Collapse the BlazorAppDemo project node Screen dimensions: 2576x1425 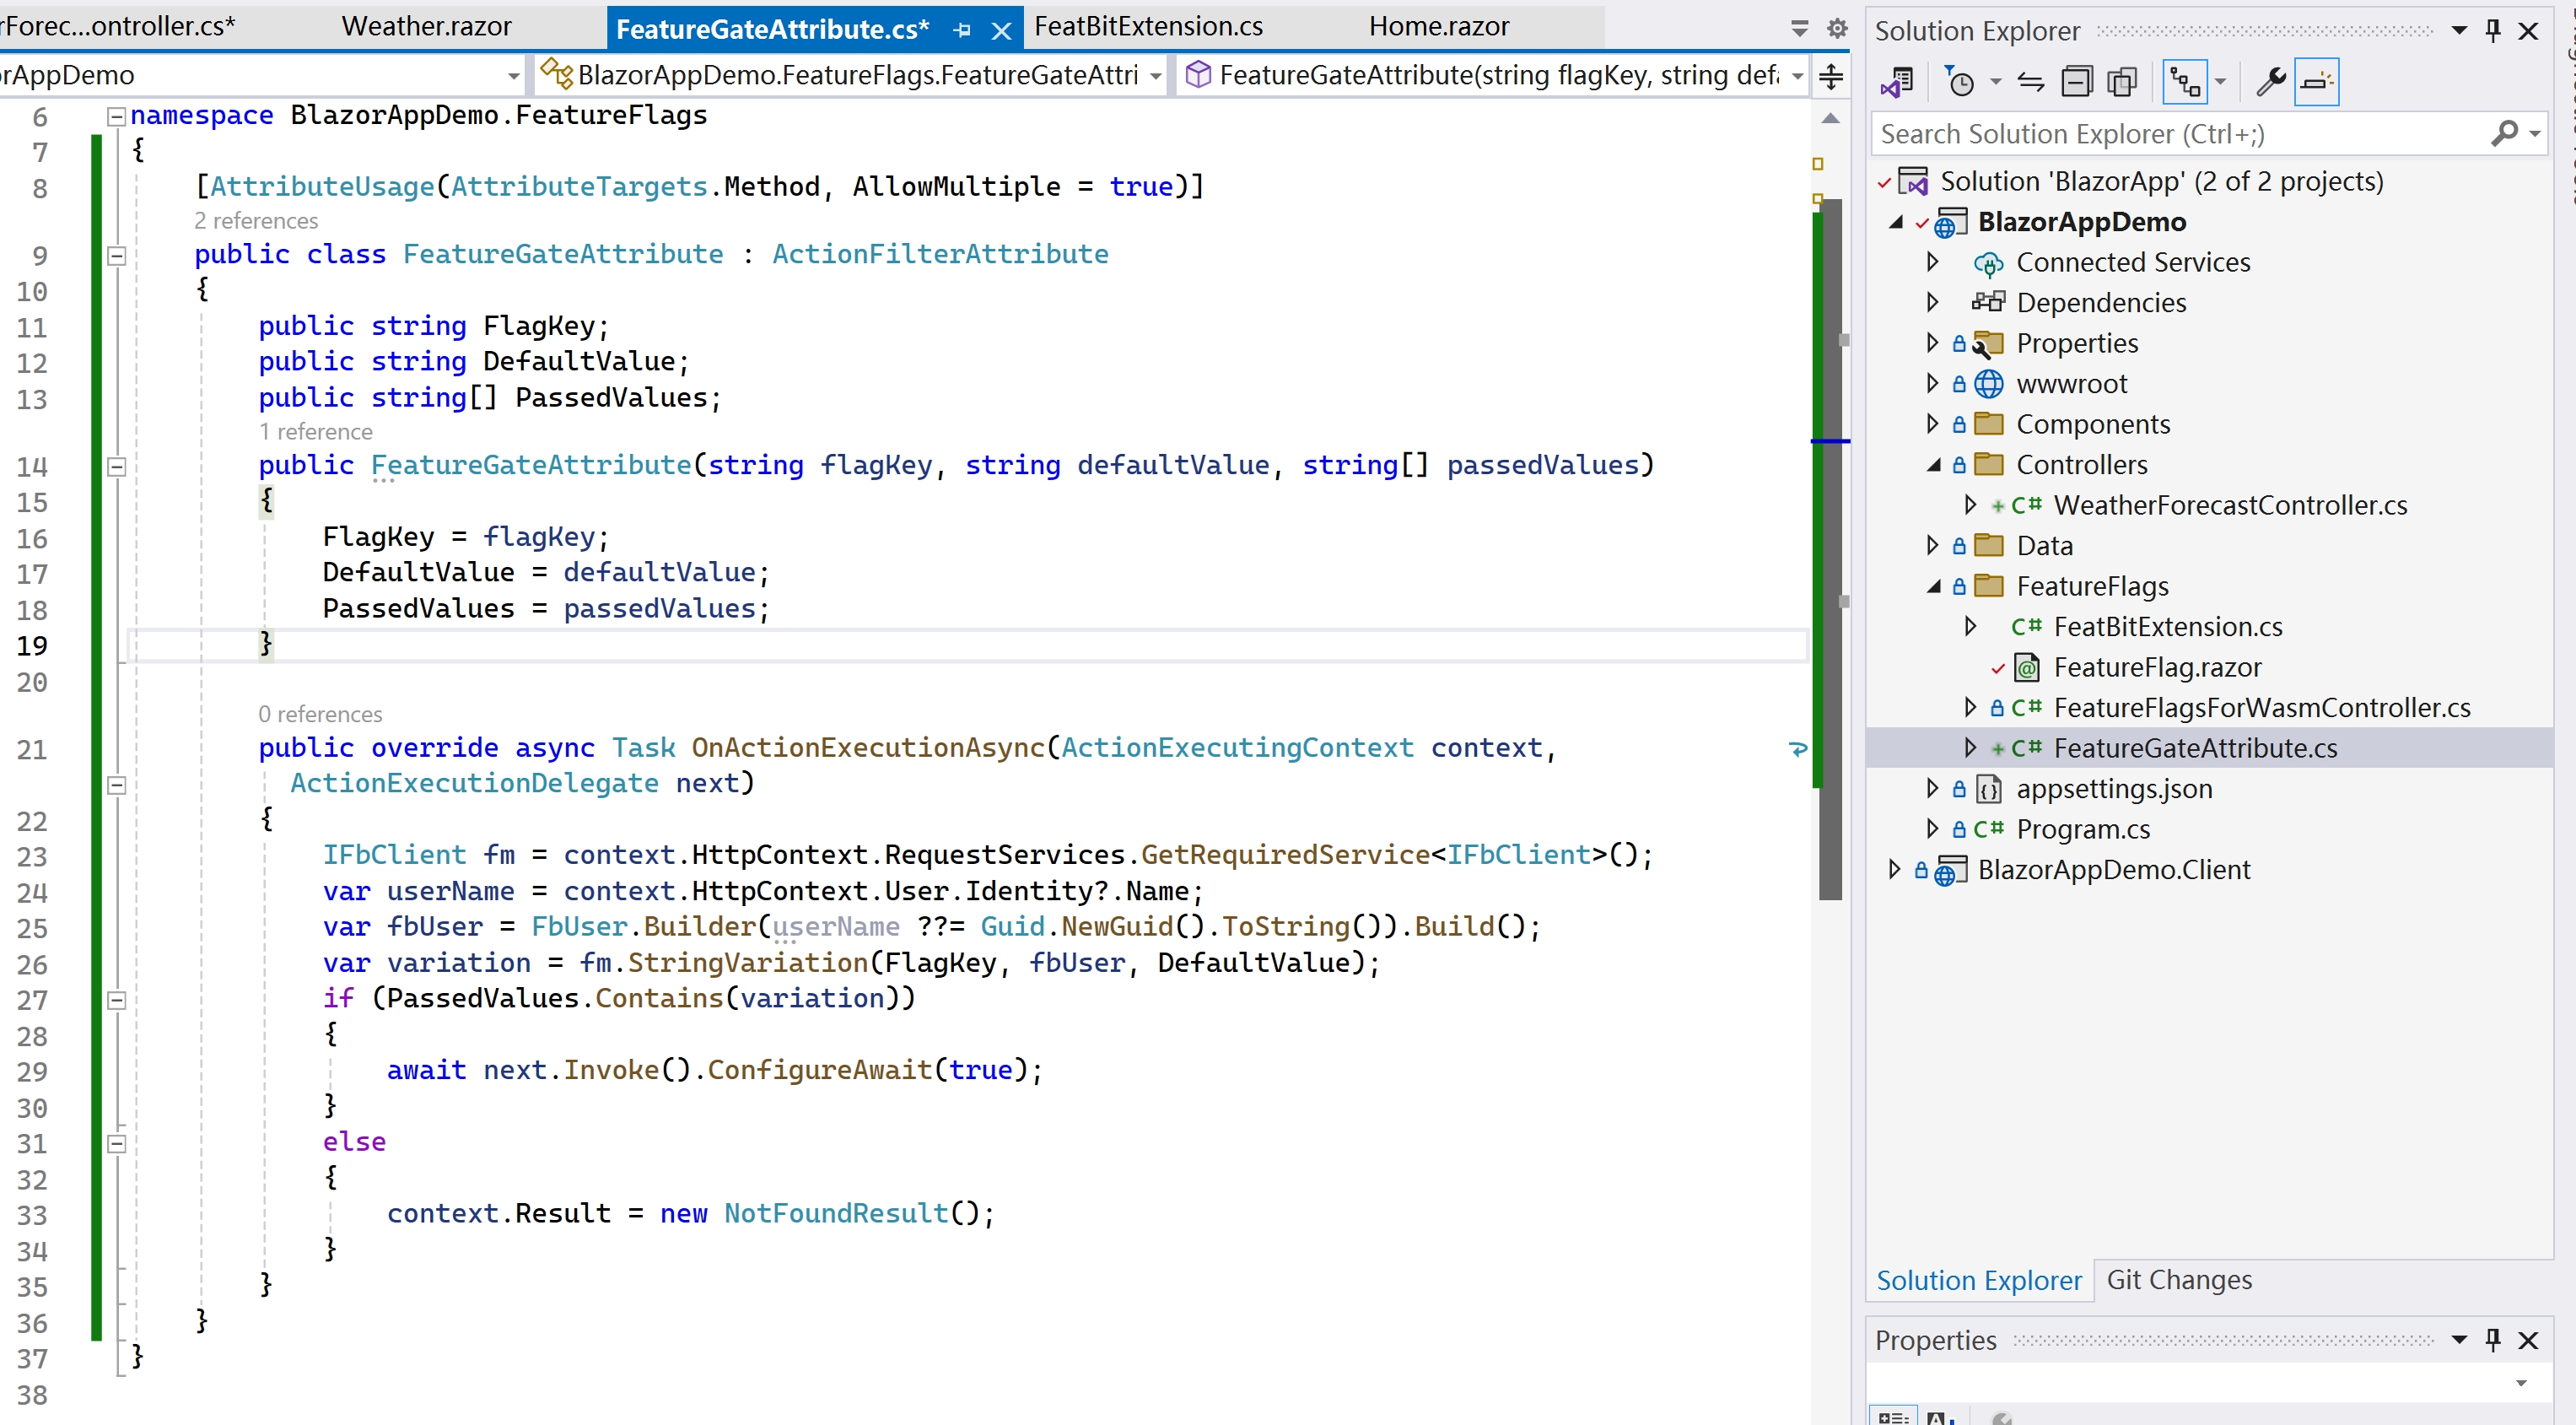coord(1895,222)
